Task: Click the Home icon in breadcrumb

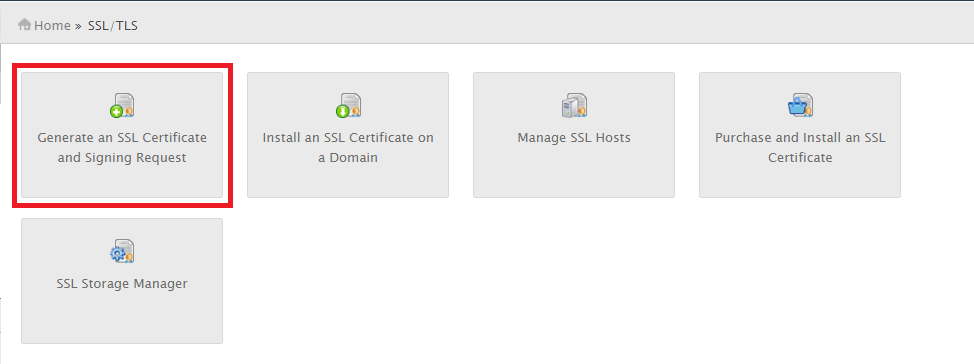Action: click(x=25, y=25)
